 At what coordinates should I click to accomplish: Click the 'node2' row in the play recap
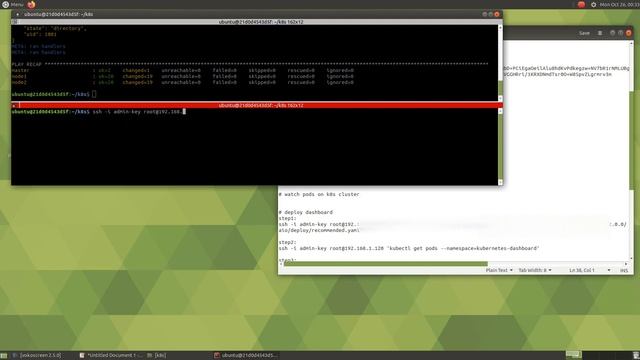(x=182, y=82)
